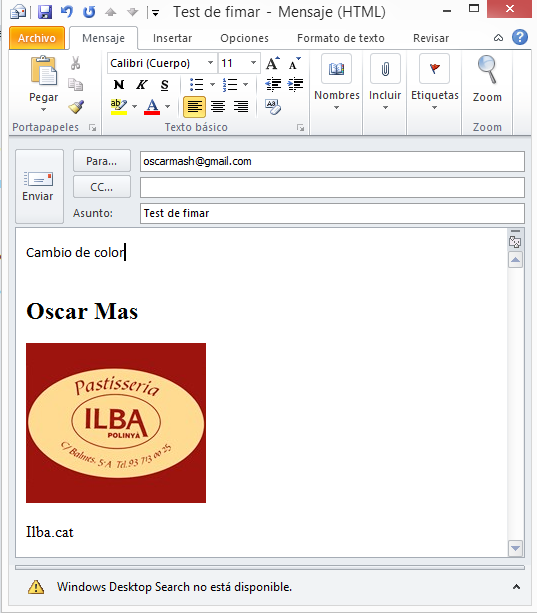This screenshot has height=613, width=537.
Task: Apply numbered list formatting
Action: click(x=230, y=84)
